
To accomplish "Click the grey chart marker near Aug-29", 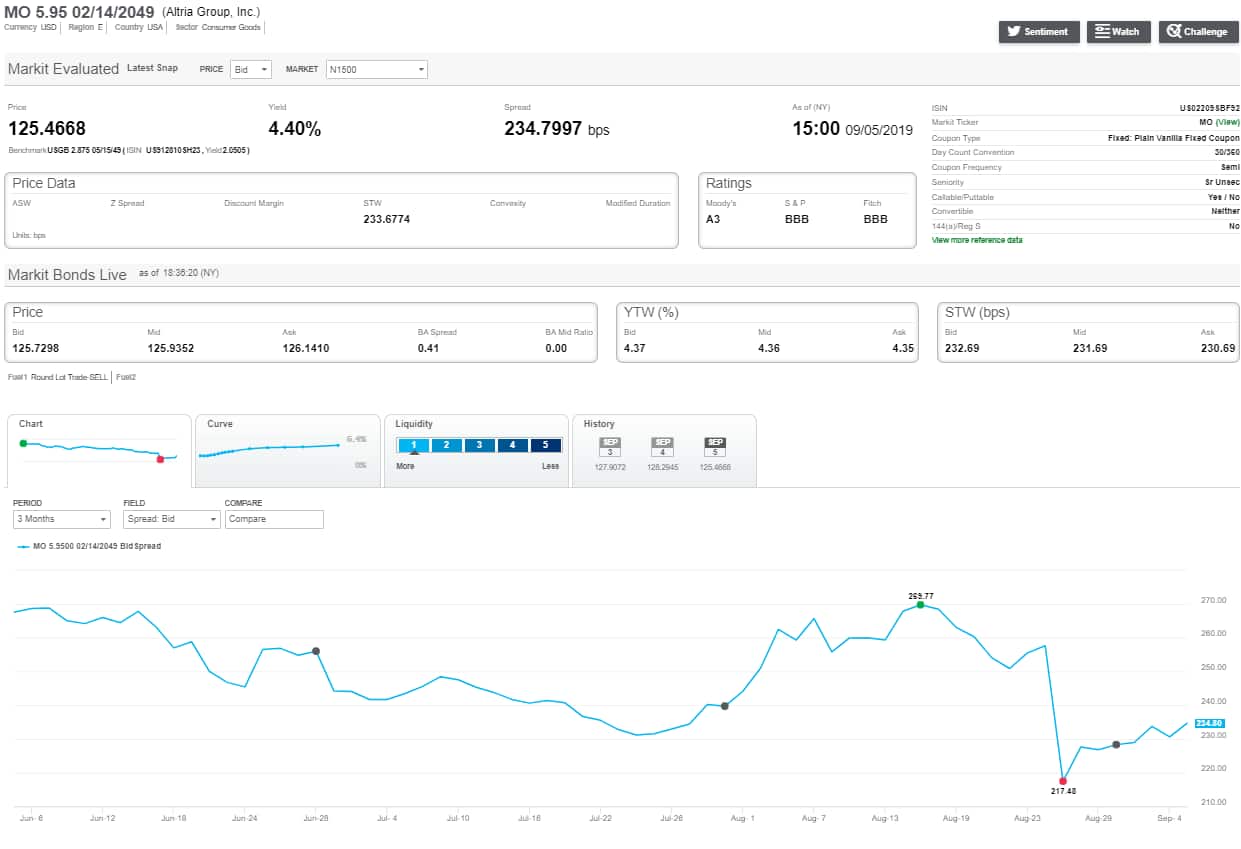I will 1116,745.
